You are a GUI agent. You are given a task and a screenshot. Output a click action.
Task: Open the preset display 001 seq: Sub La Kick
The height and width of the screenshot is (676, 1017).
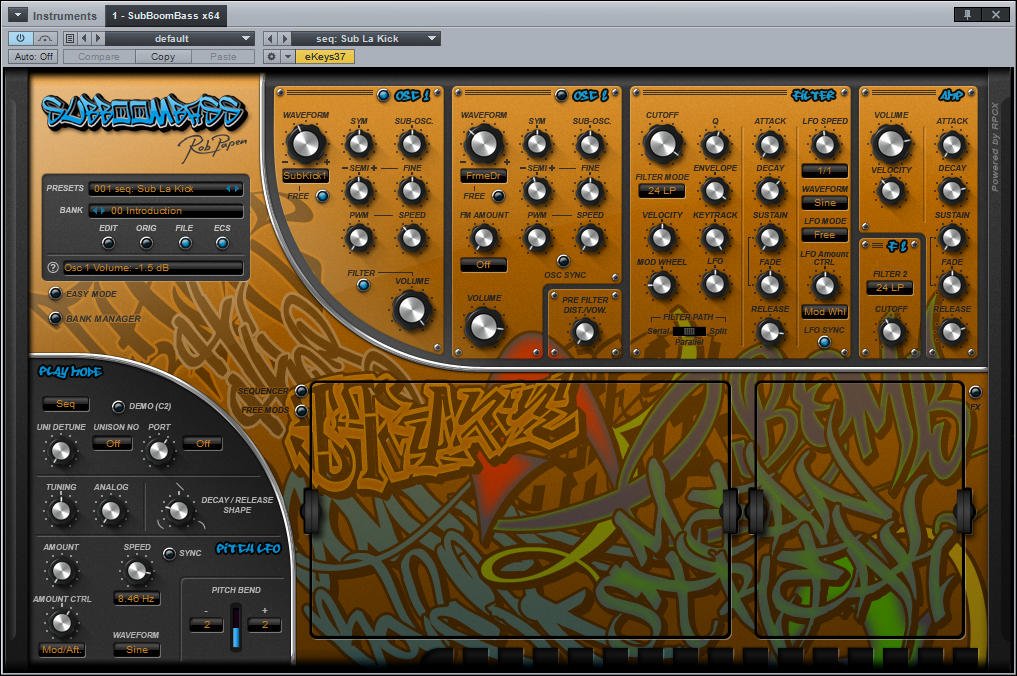166,188
